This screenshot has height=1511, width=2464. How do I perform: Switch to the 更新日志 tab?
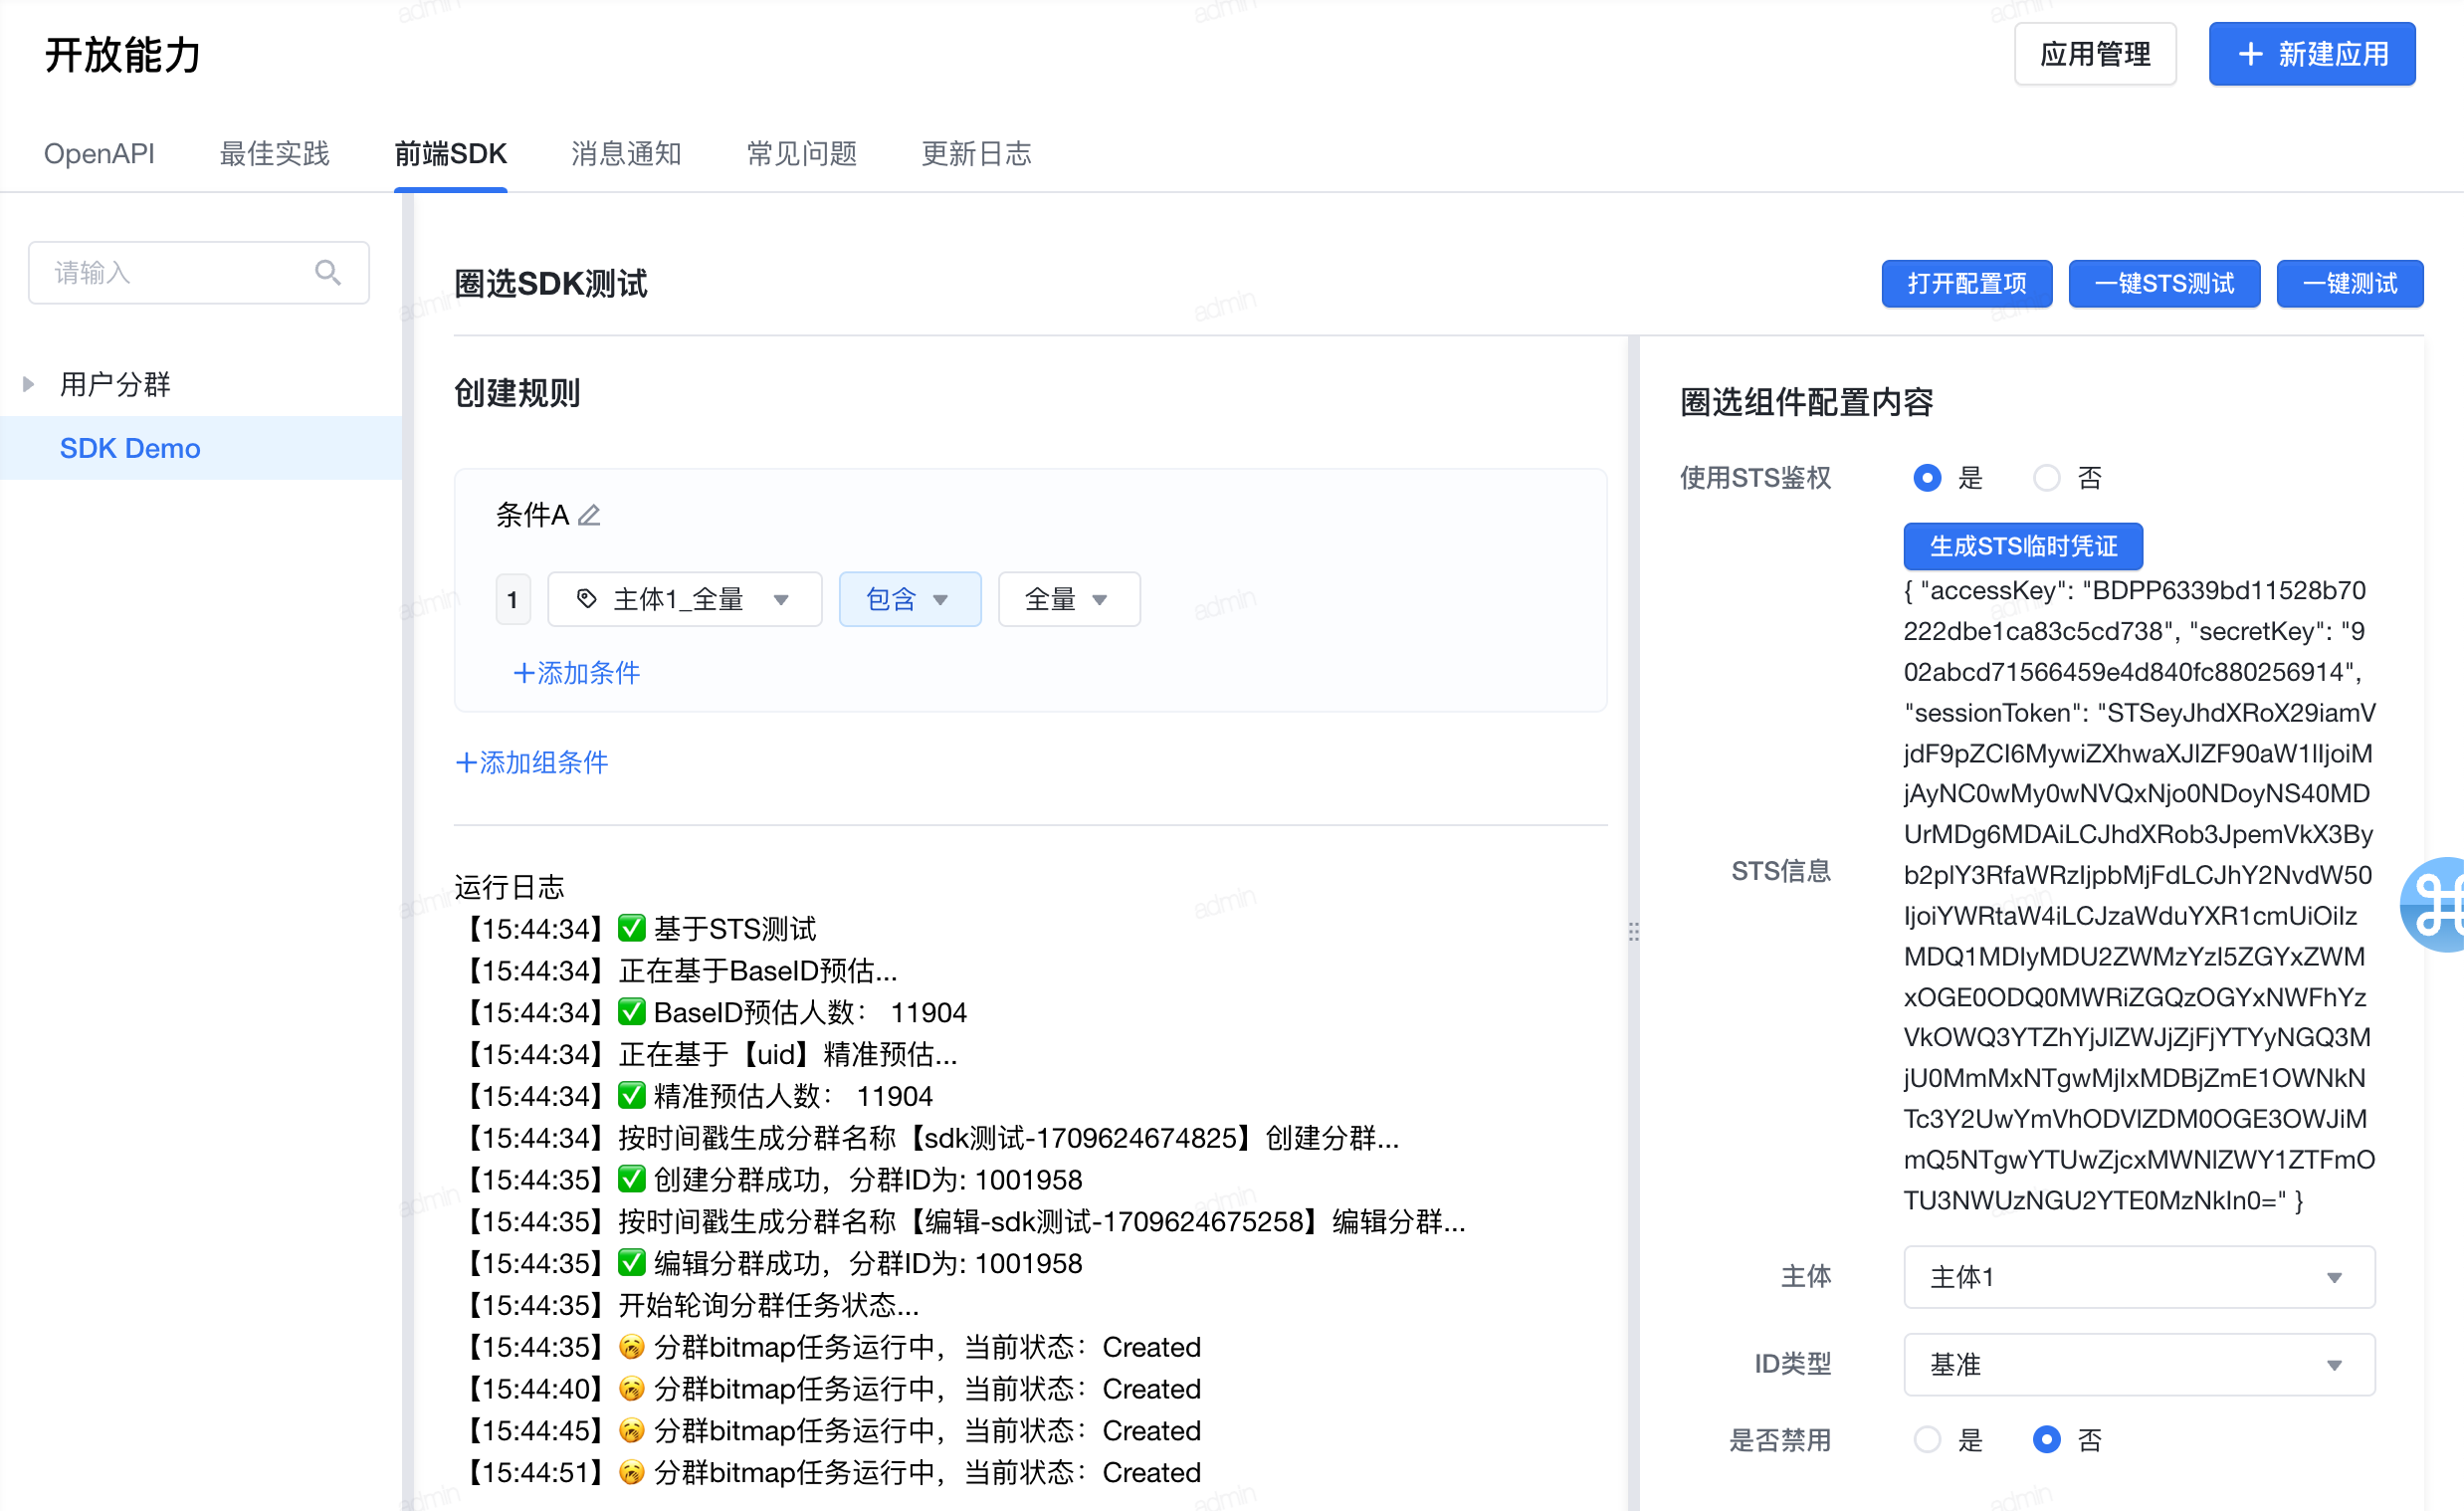pos(976,154)
